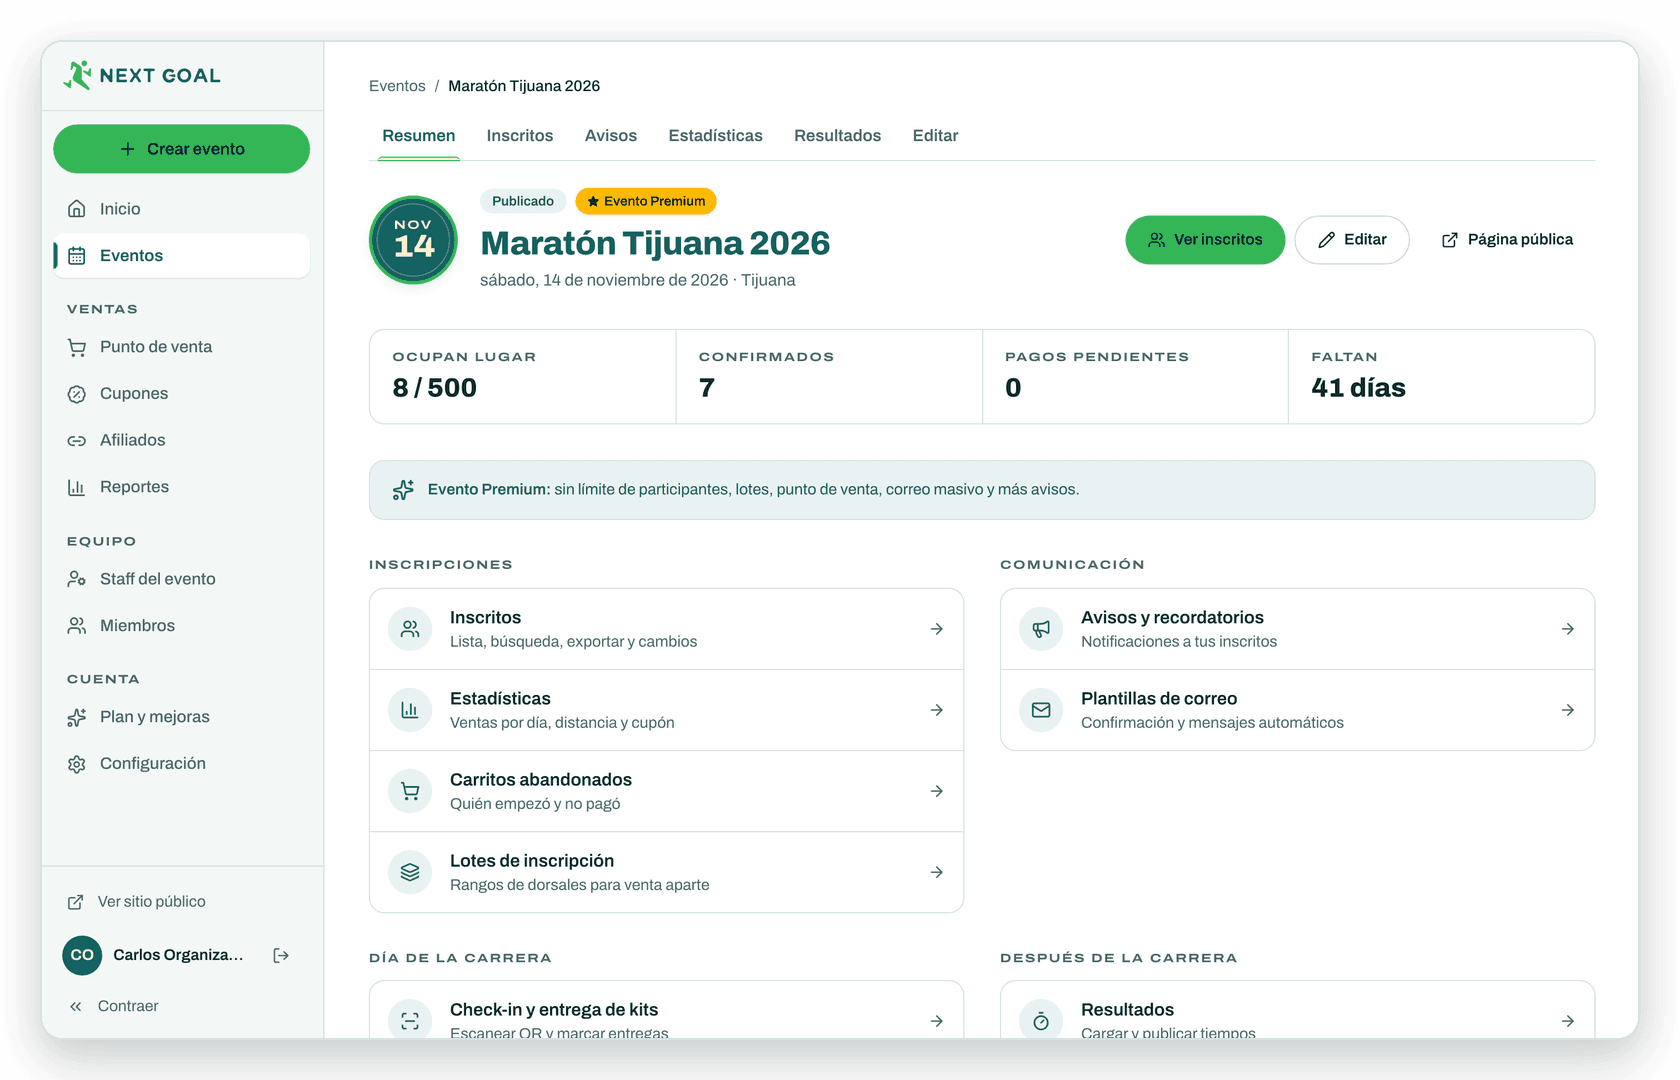
Task: Click the Resultados card stopwatch icon
Action: [x=1041, y=1021]
